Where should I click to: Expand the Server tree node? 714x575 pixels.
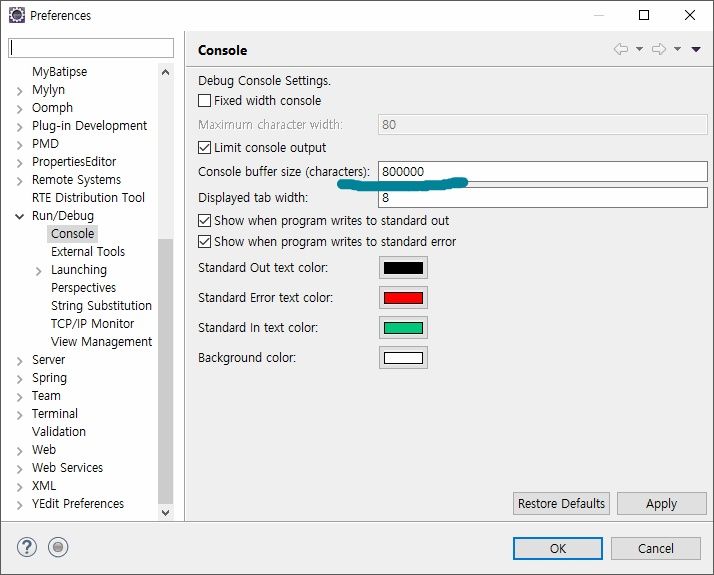coord(20,361)
